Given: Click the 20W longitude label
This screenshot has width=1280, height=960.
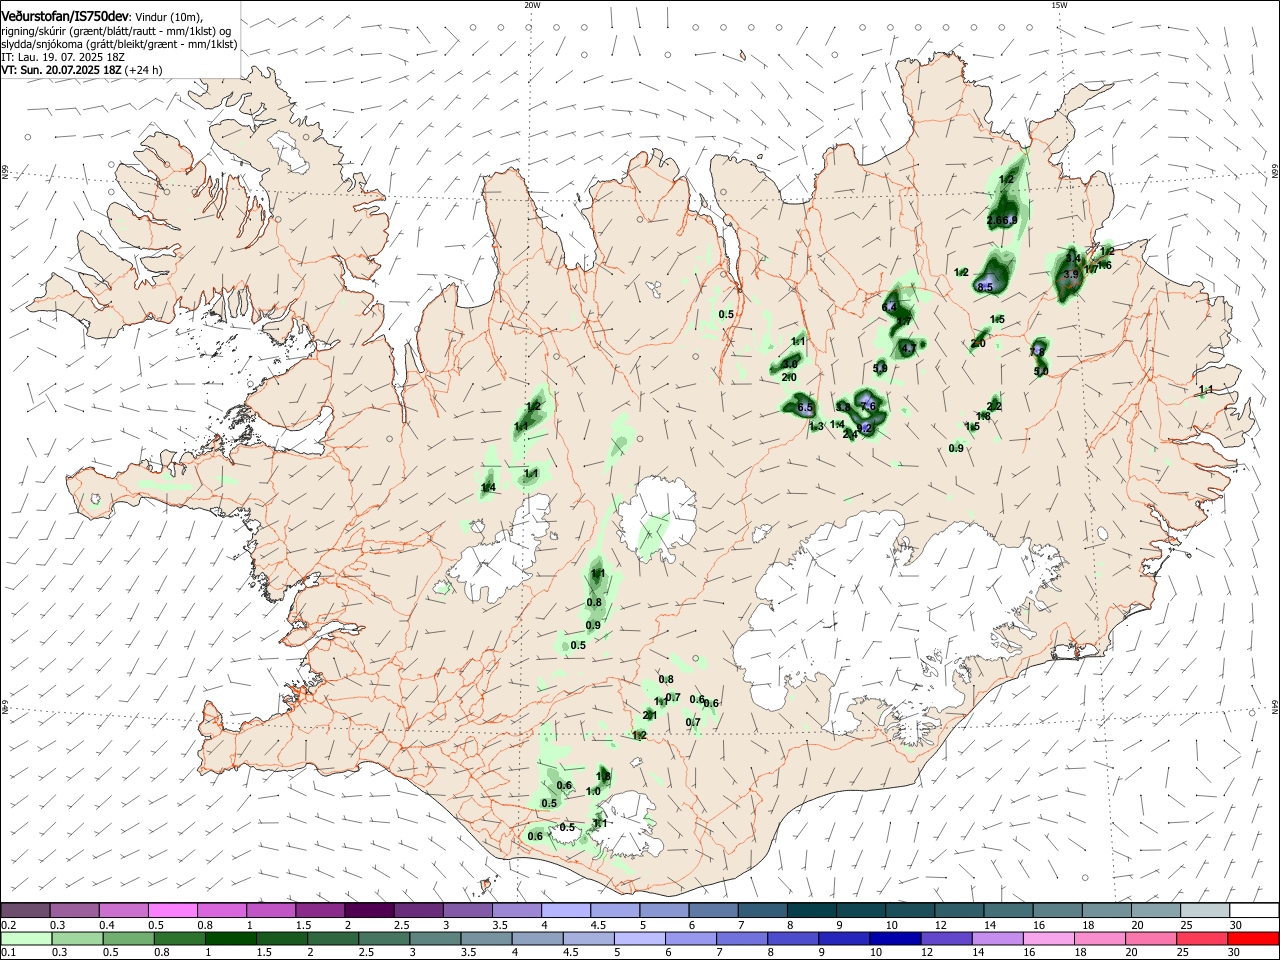Looking at the screenshot, I should [532, 5].
